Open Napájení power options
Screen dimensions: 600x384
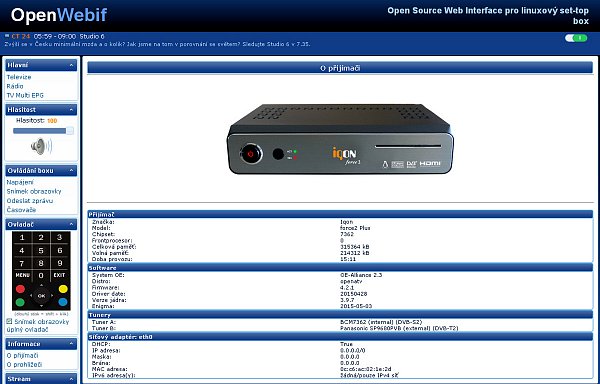click(20, 182)
